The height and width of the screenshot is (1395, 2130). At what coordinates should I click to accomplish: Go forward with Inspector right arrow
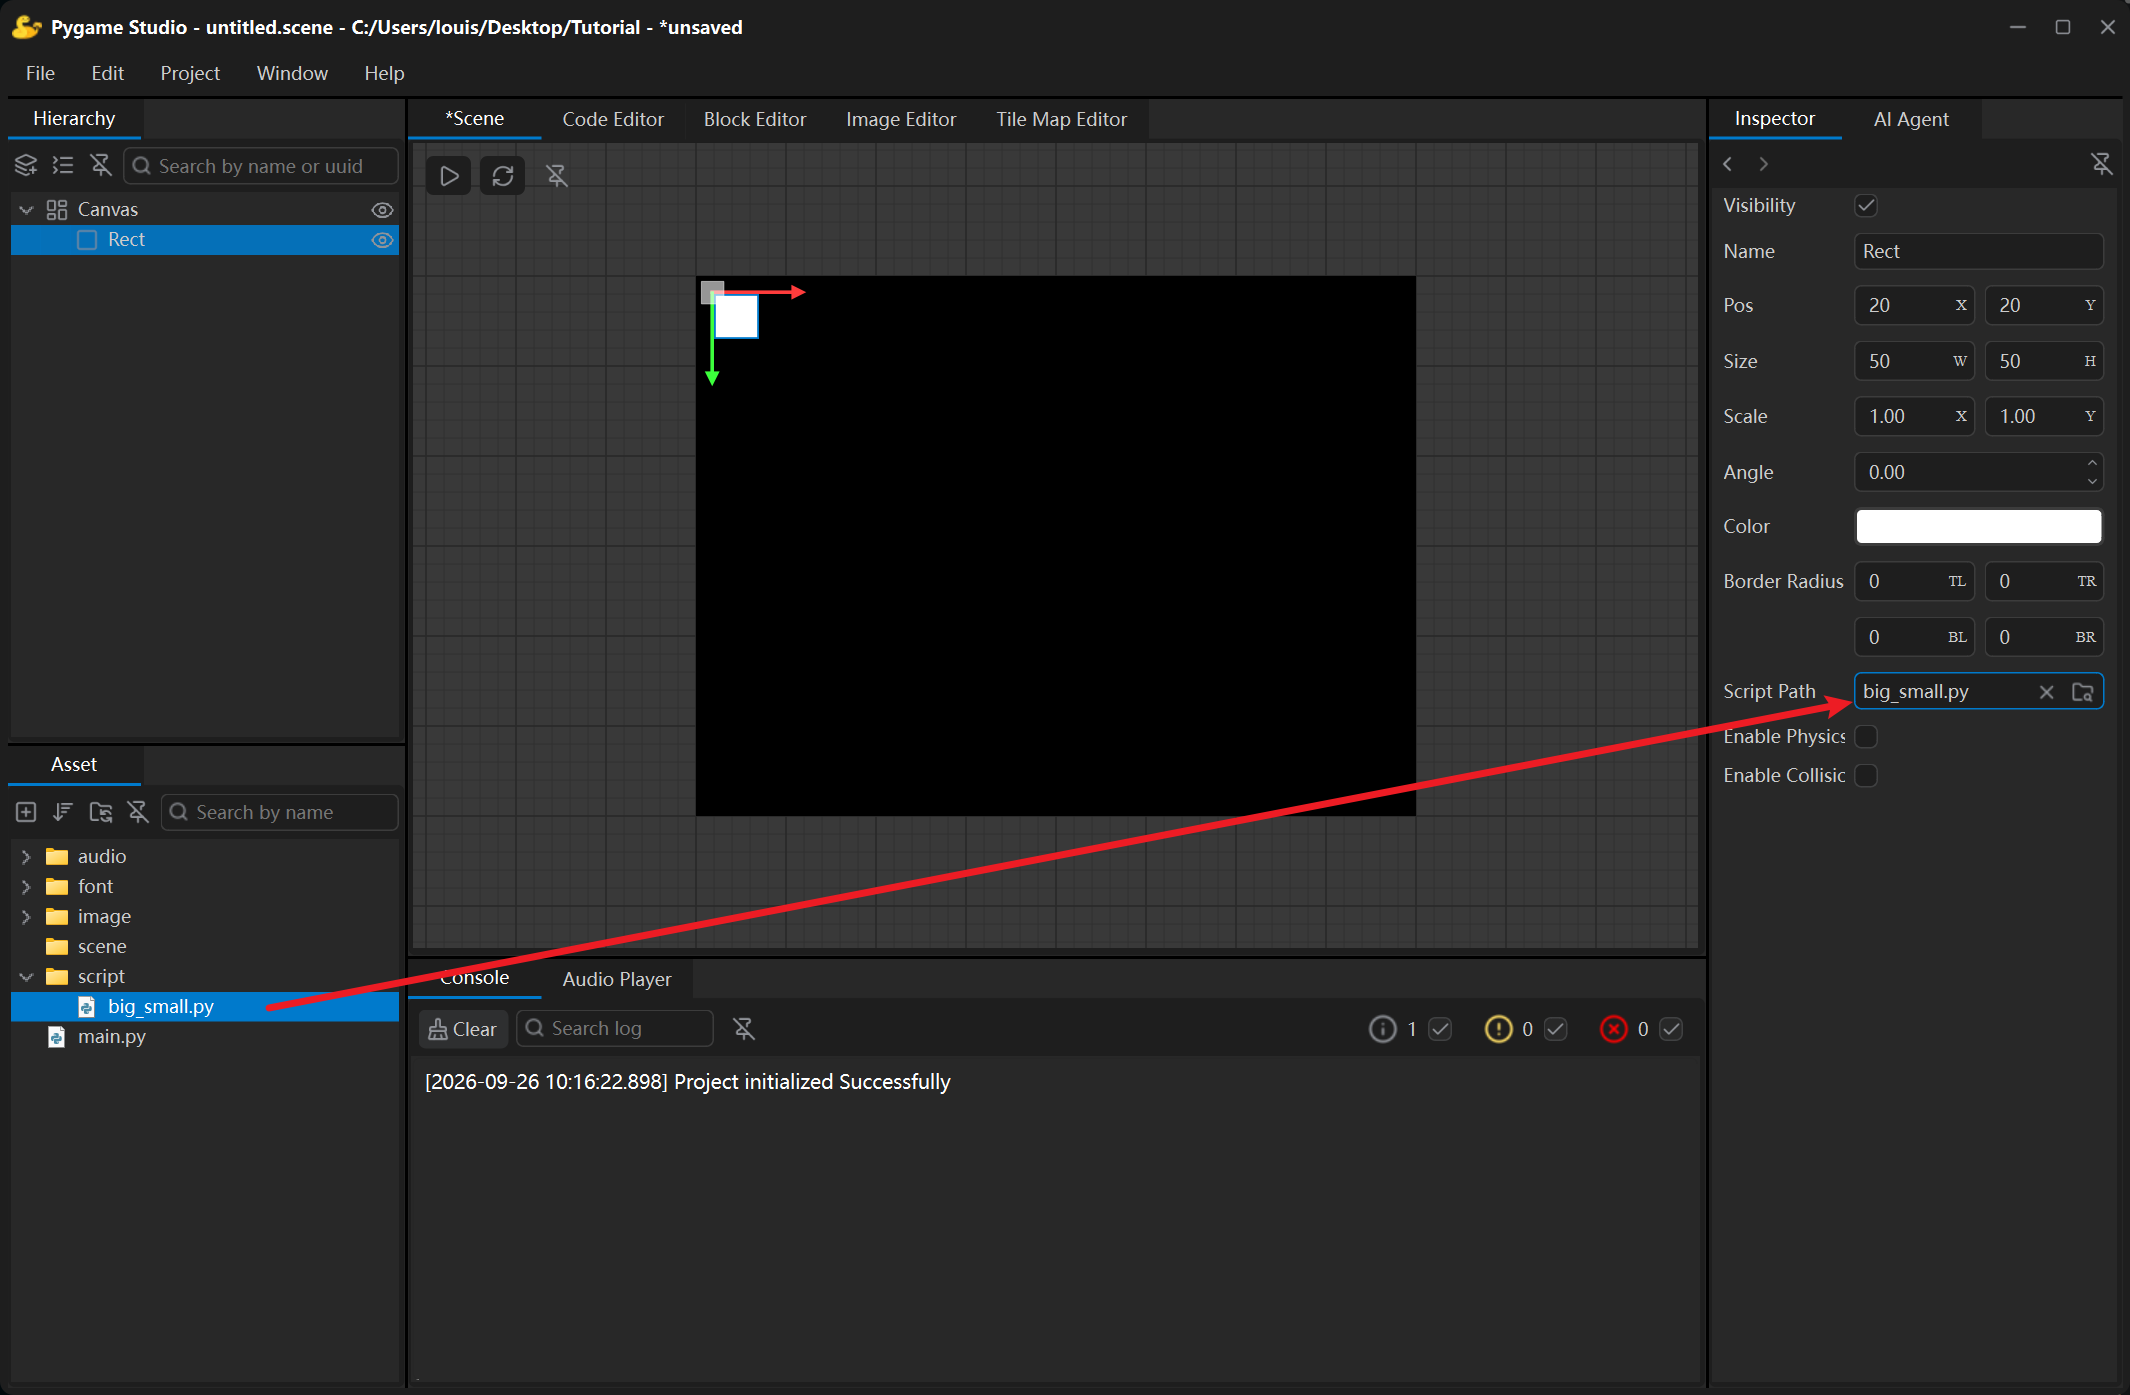(1764, 164)
